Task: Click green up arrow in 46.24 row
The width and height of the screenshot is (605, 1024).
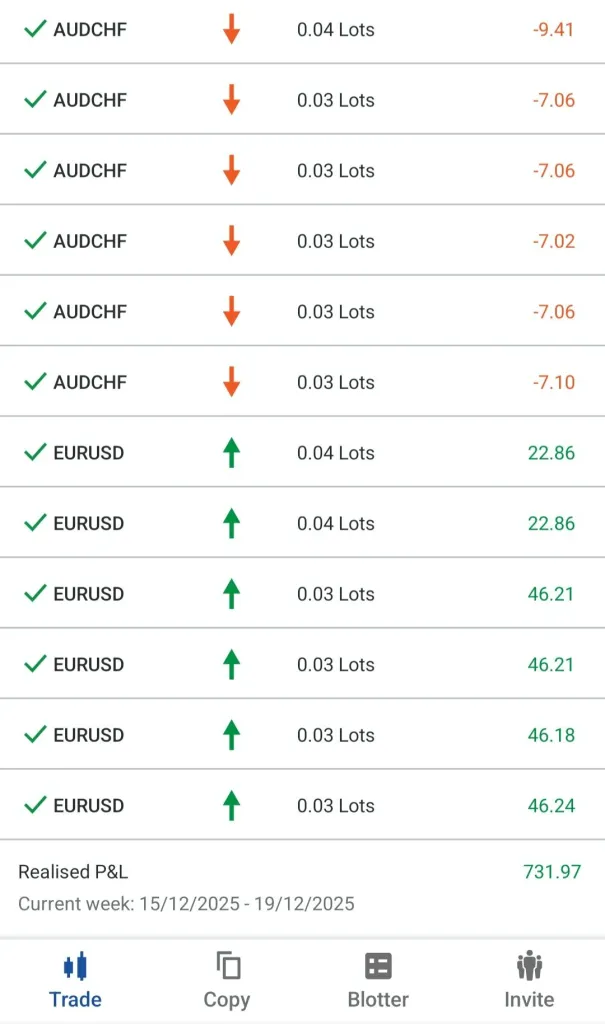Action: pyautogui.click(x=231, y=805)
